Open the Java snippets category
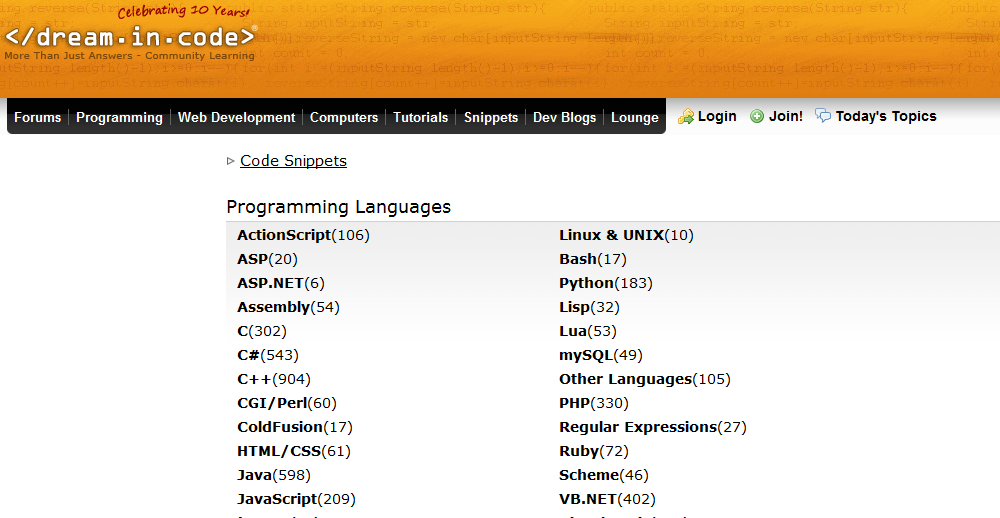 [x=254, y=475]
